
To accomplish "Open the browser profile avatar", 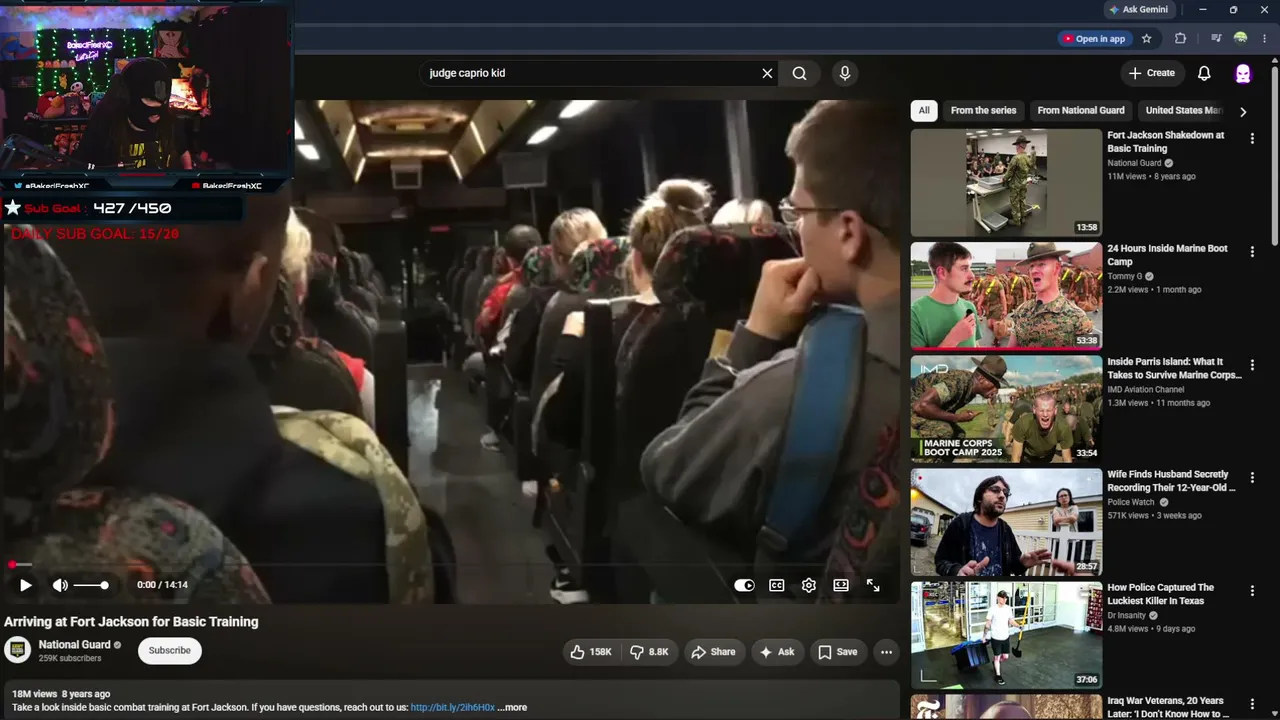I will (1241, 39).
